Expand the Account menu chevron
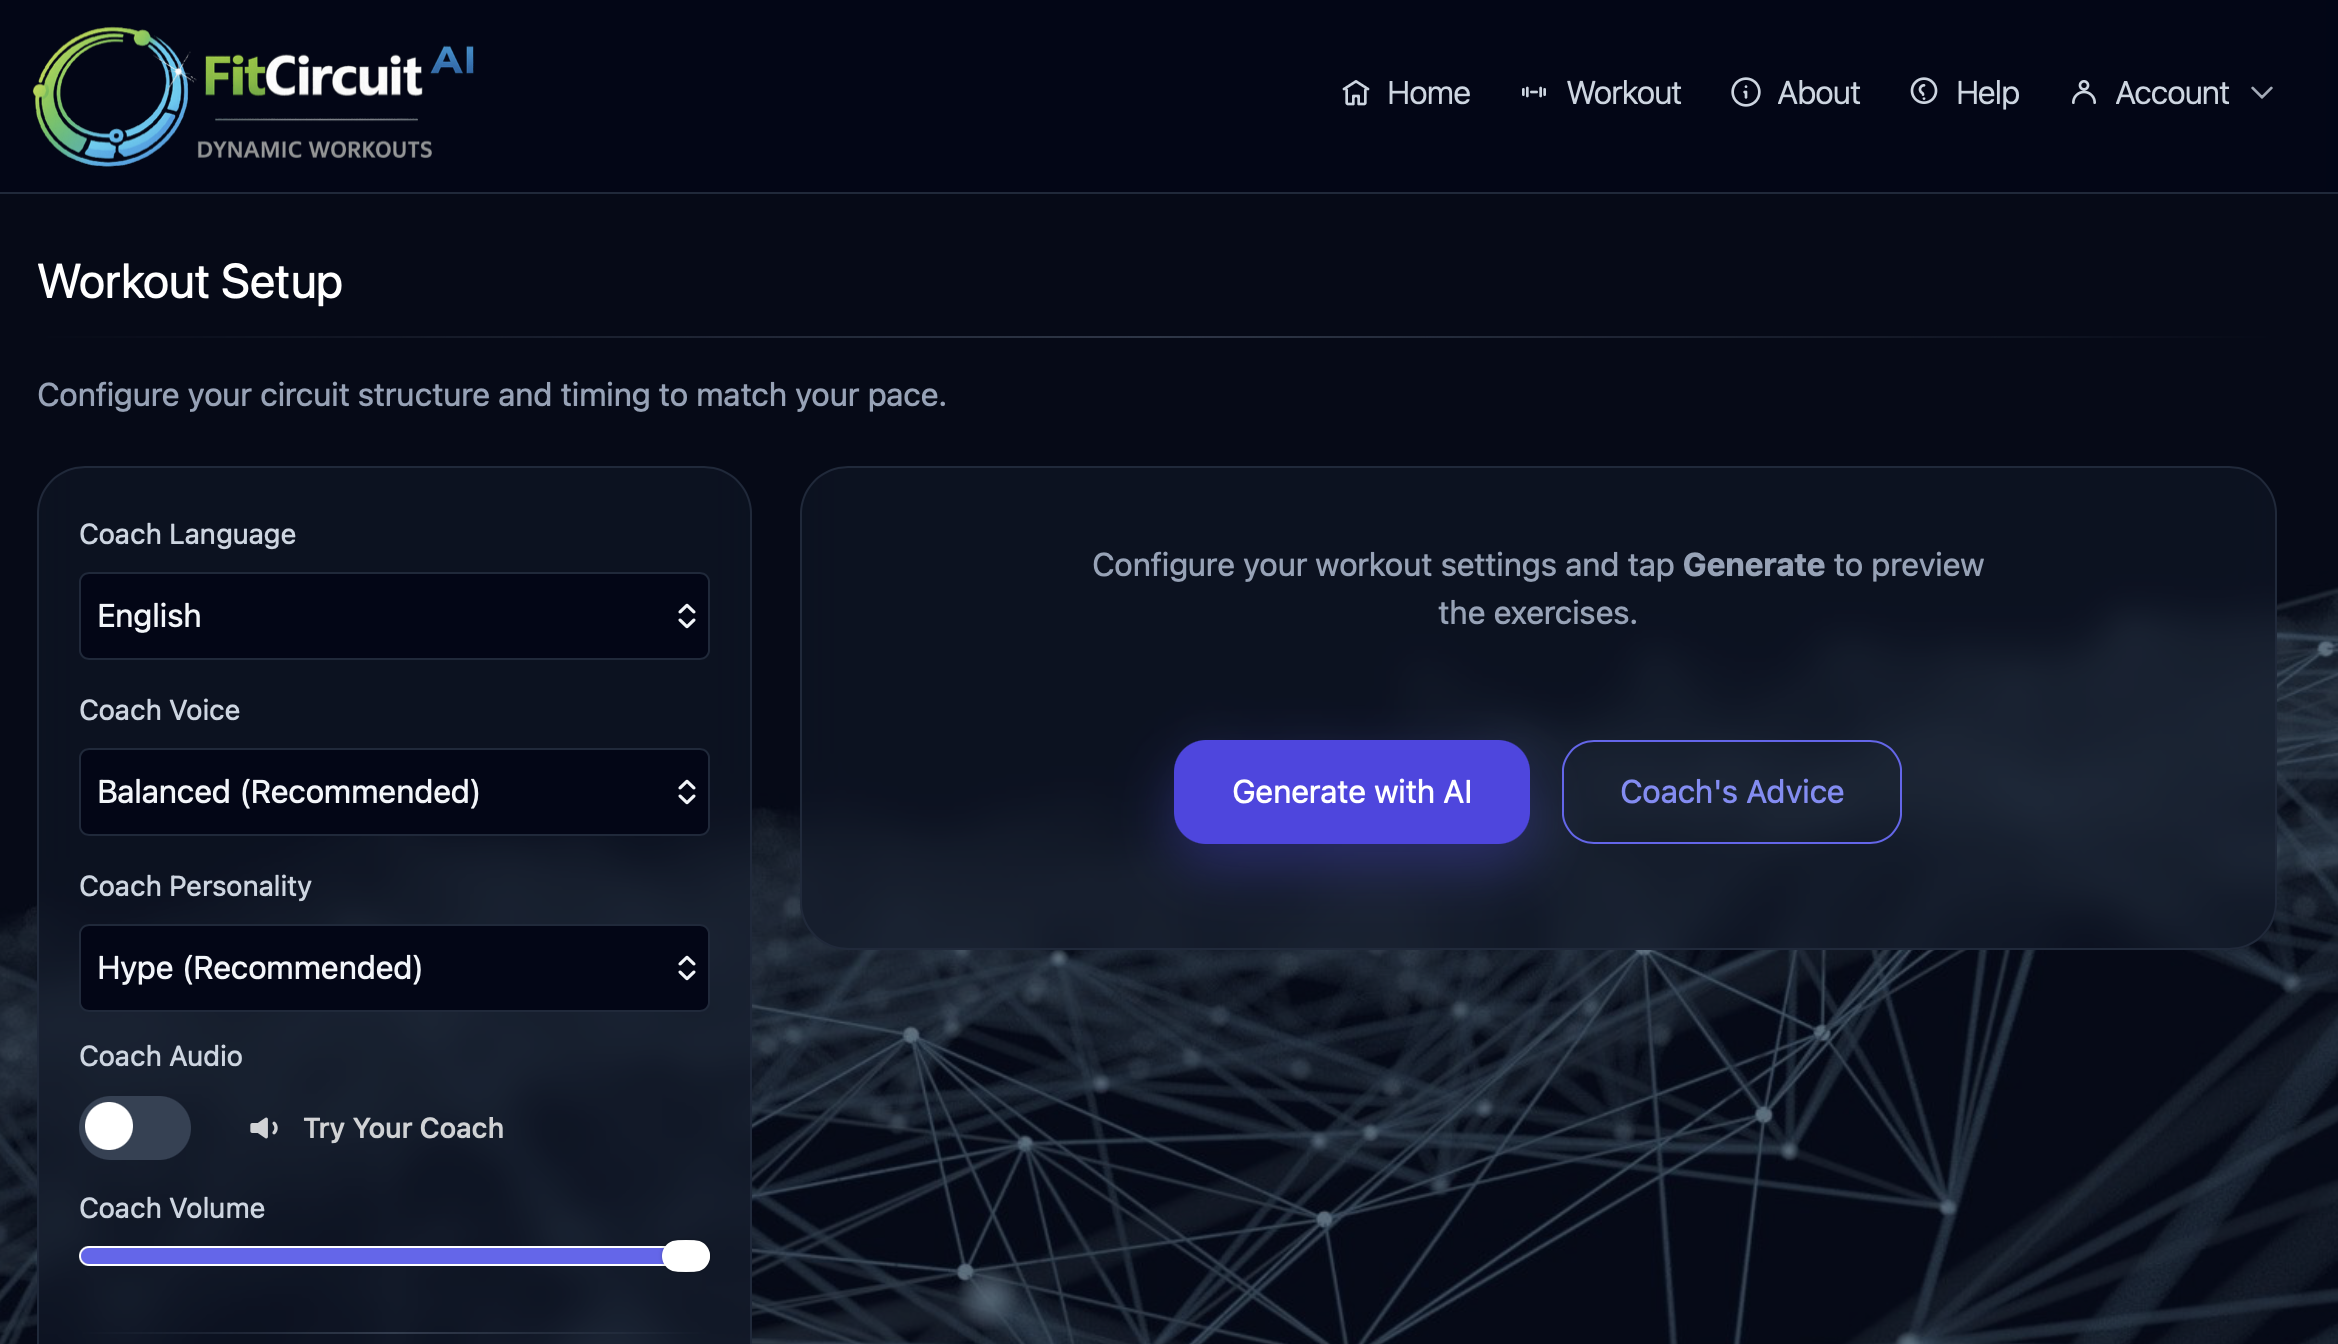Viewport: 2338px width, 1344px height. point(2262,93)
